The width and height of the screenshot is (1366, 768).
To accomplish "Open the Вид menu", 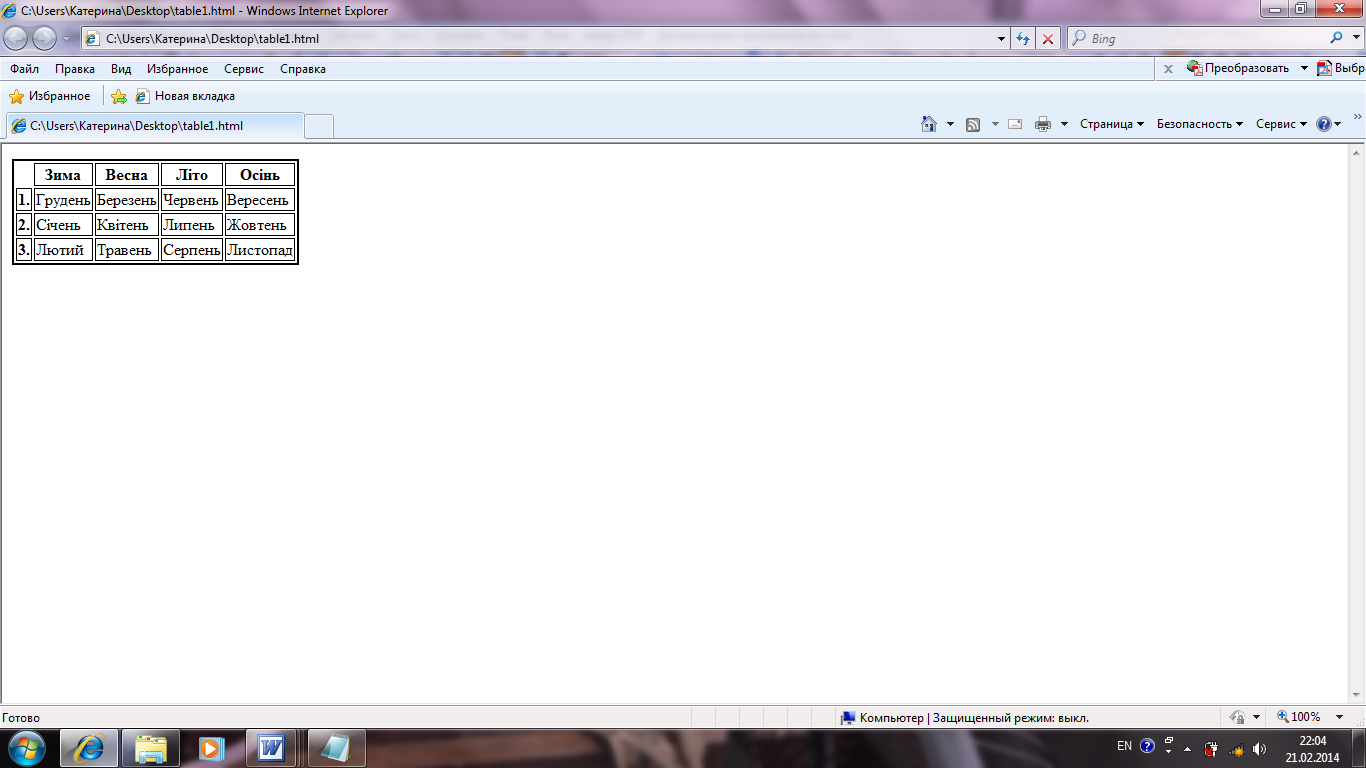I will tap(121, 69).
